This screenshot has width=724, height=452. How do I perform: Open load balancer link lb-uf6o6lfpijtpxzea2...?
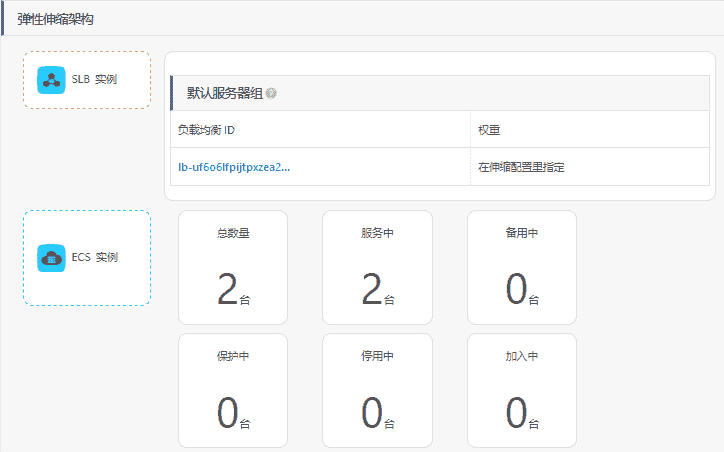click(x=234, y=167)
